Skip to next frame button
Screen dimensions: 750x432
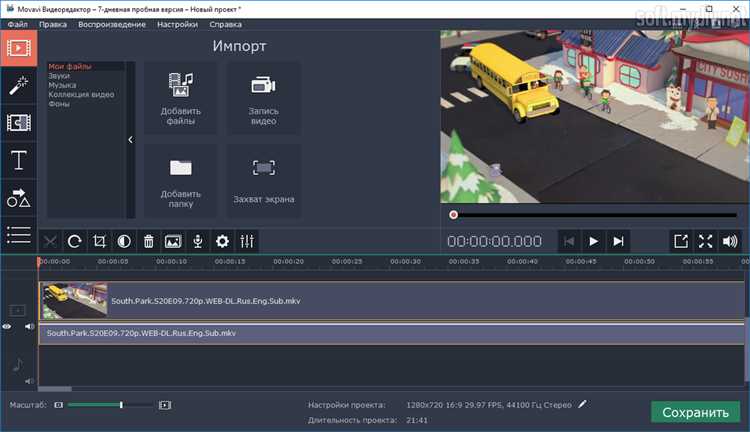click(x=618, y=241)
